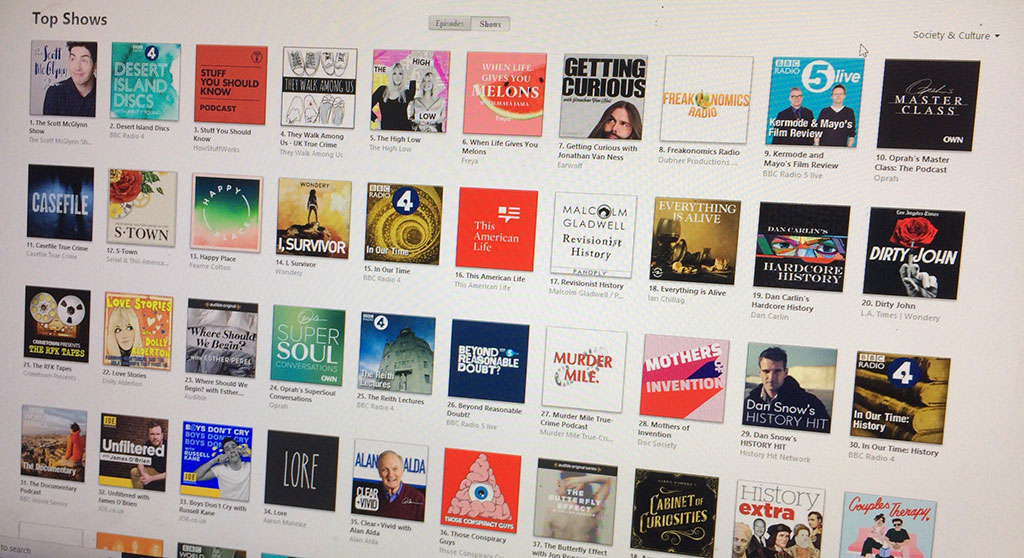Open Clear+Vivid with Alan Alda artwork
The height and width of the screenshot is (558, 1024).
[390, 480]
